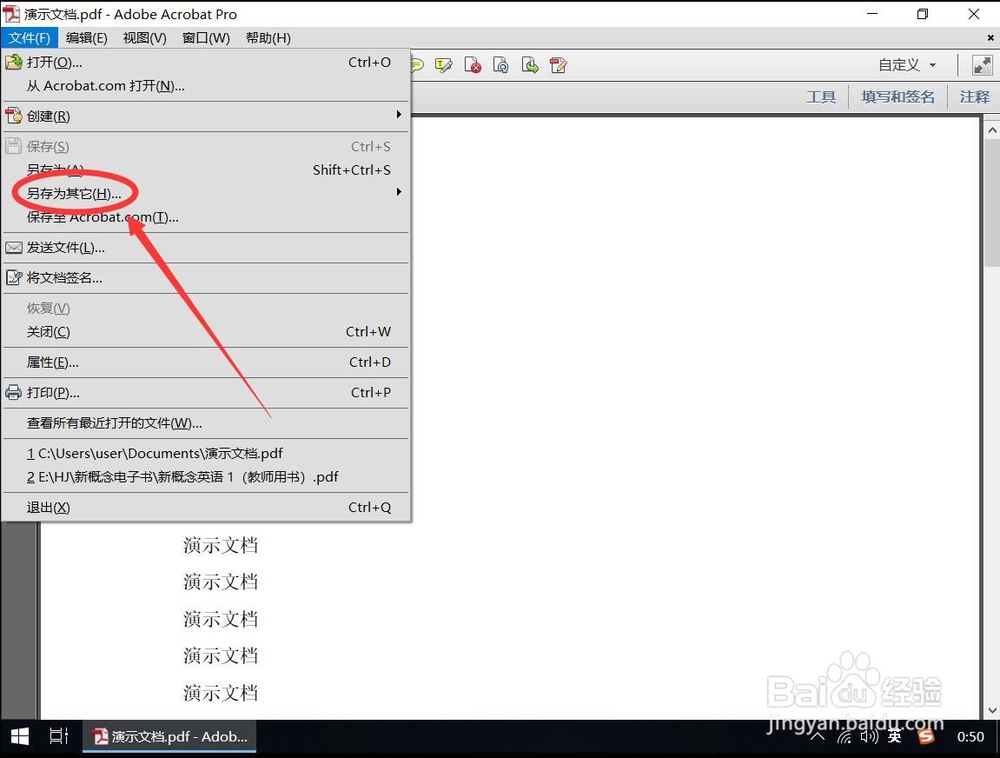
Task: Expand the 创建(R) submenu arrow
Action: point(398,115)
